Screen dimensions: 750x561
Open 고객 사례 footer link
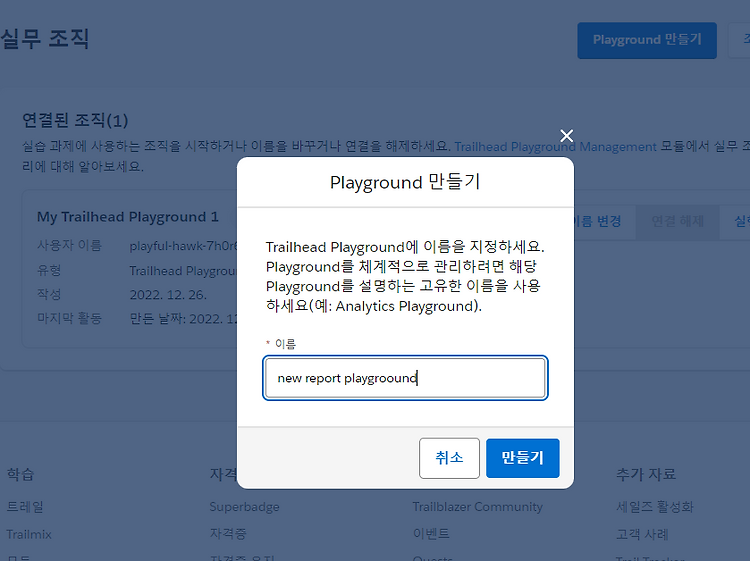[642, 534]
